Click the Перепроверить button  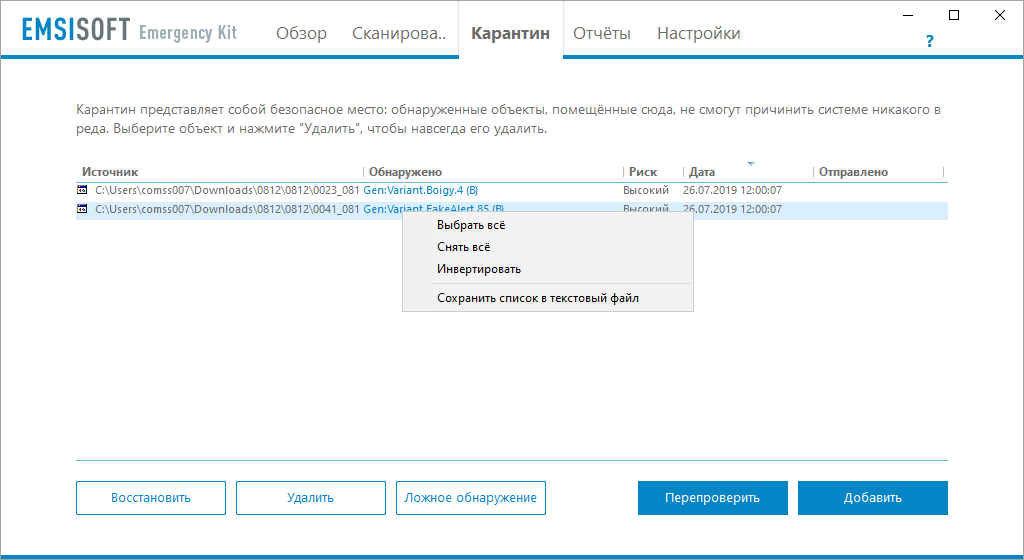712,498
